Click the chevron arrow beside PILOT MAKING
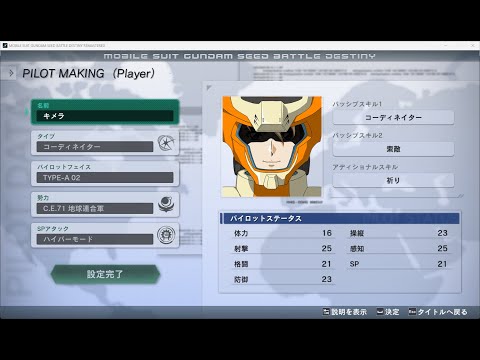The image size is (480, 360). click(x=11, y=73)
